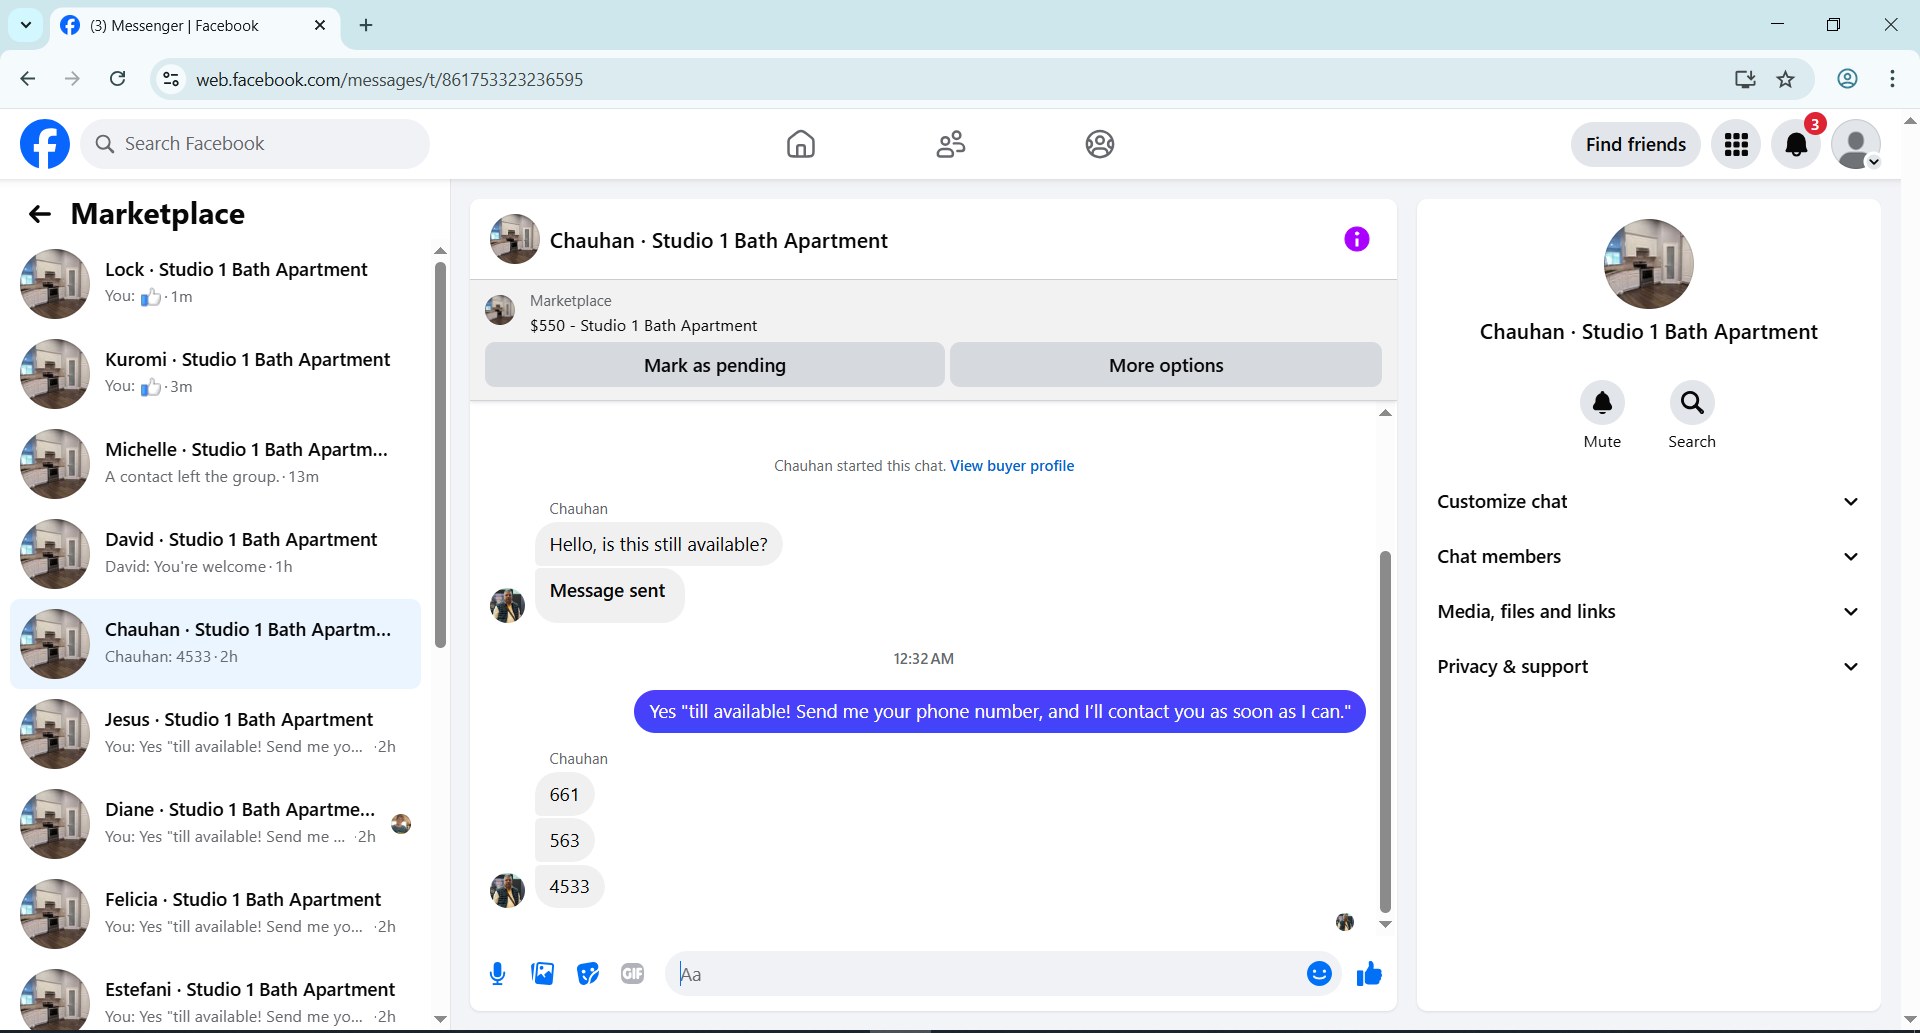Click the purple conversation information icon
Viewport: 1920px width, 1033px height.
tap(1356, 239)
